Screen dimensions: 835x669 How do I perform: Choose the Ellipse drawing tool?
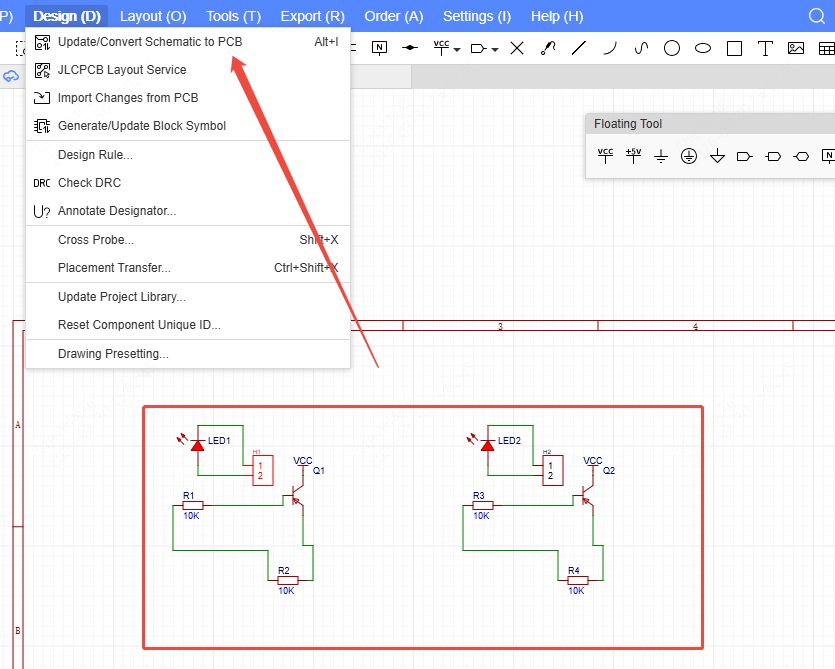coord(703,48)
